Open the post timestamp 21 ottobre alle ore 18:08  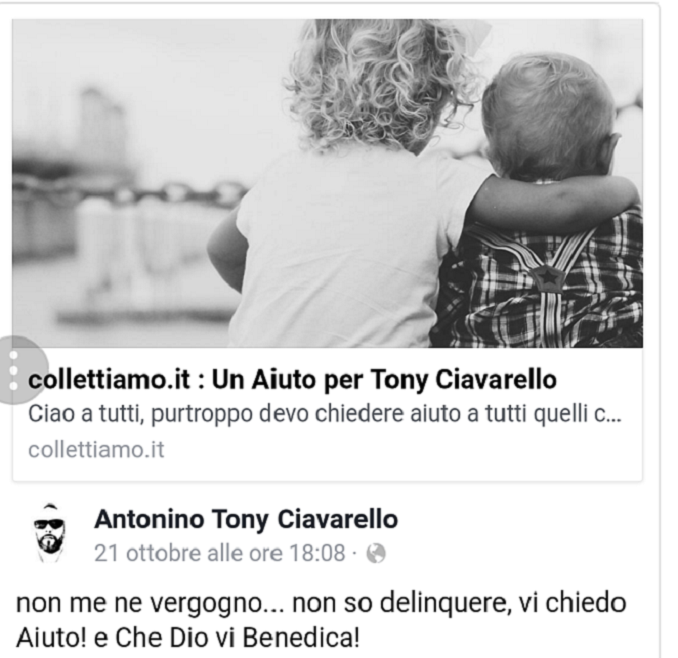220,553
